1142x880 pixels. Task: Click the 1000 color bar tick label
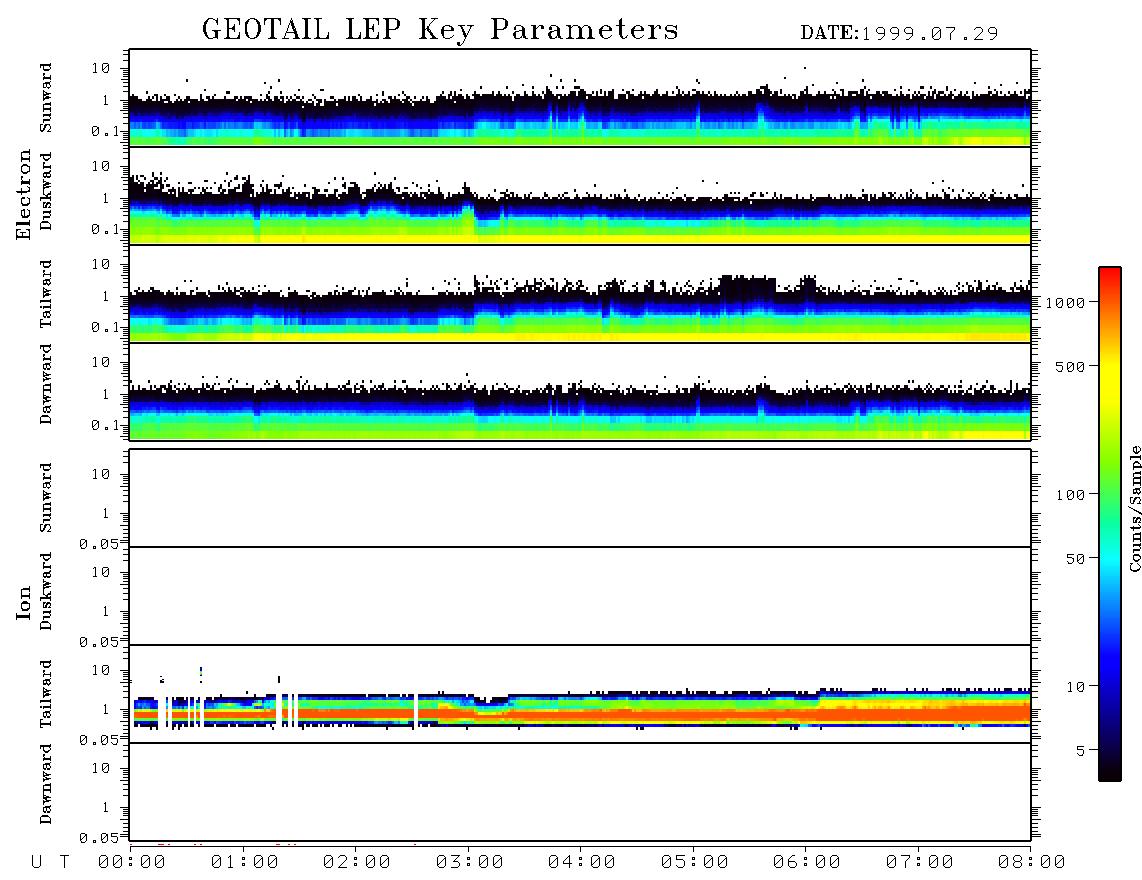(1065, 303)
